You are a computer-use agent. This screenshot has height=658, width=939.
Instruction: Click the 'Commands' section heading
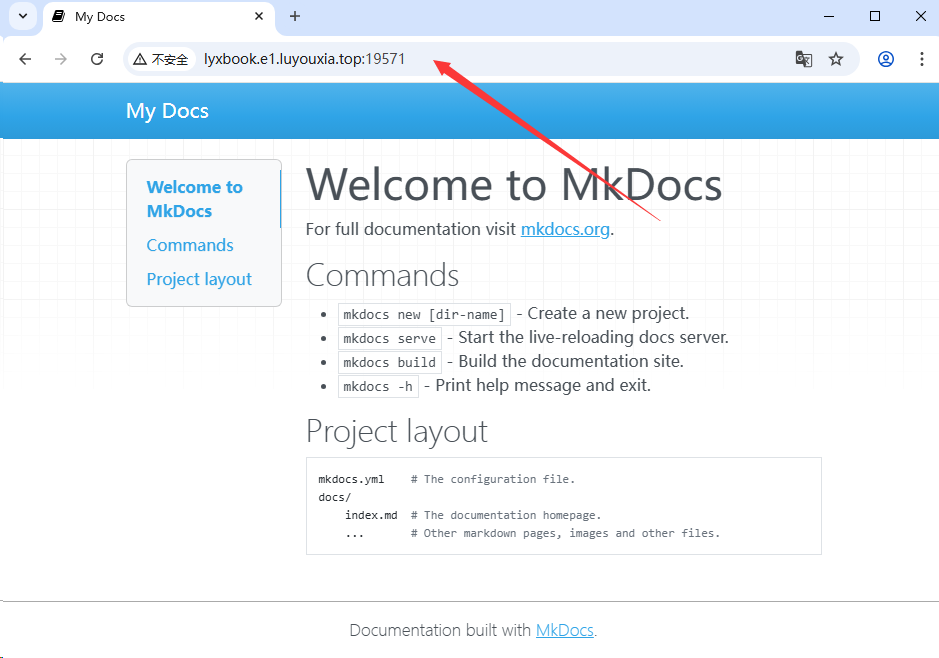(x=382, y=275)
